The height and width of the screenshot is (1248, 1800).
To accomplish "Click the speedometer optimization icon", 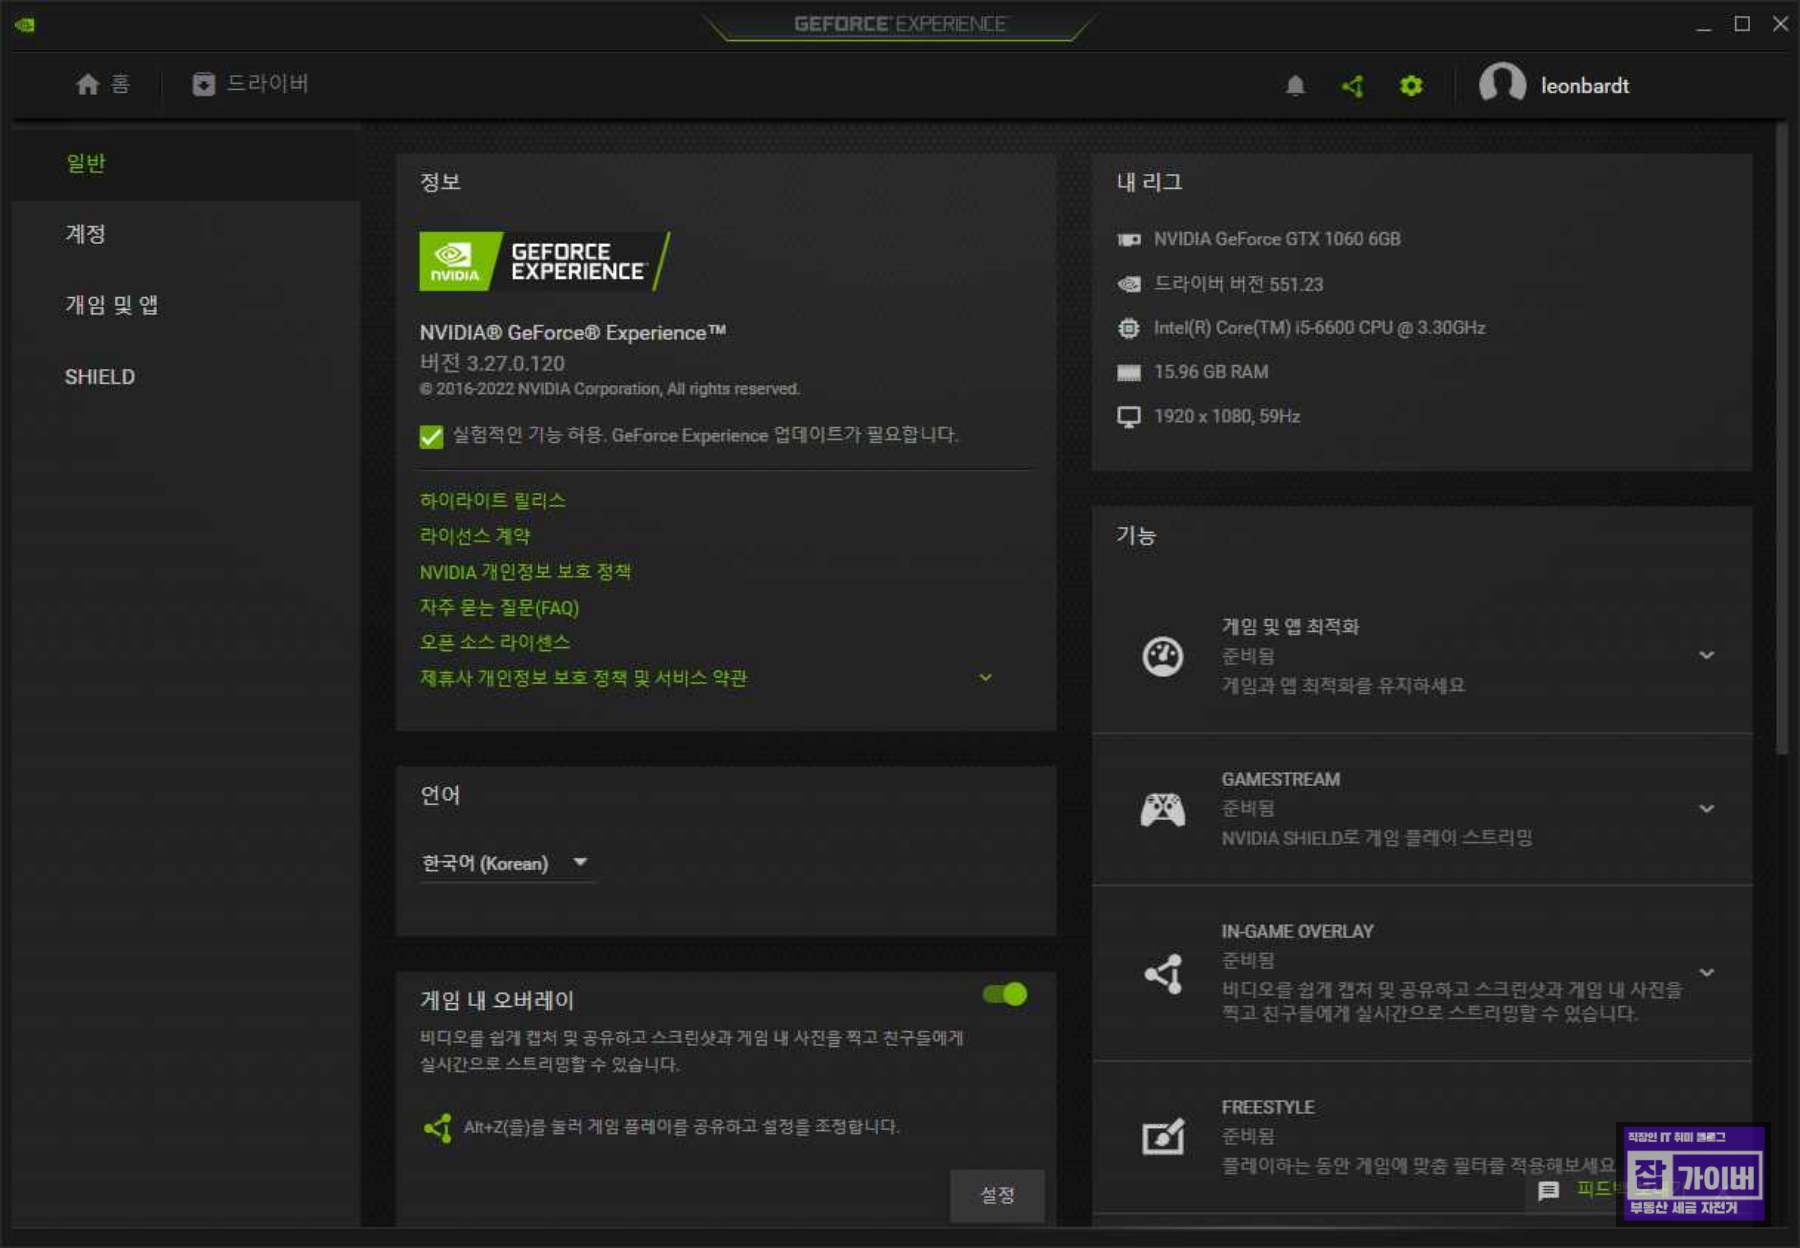I will [x=1162, y=656].
